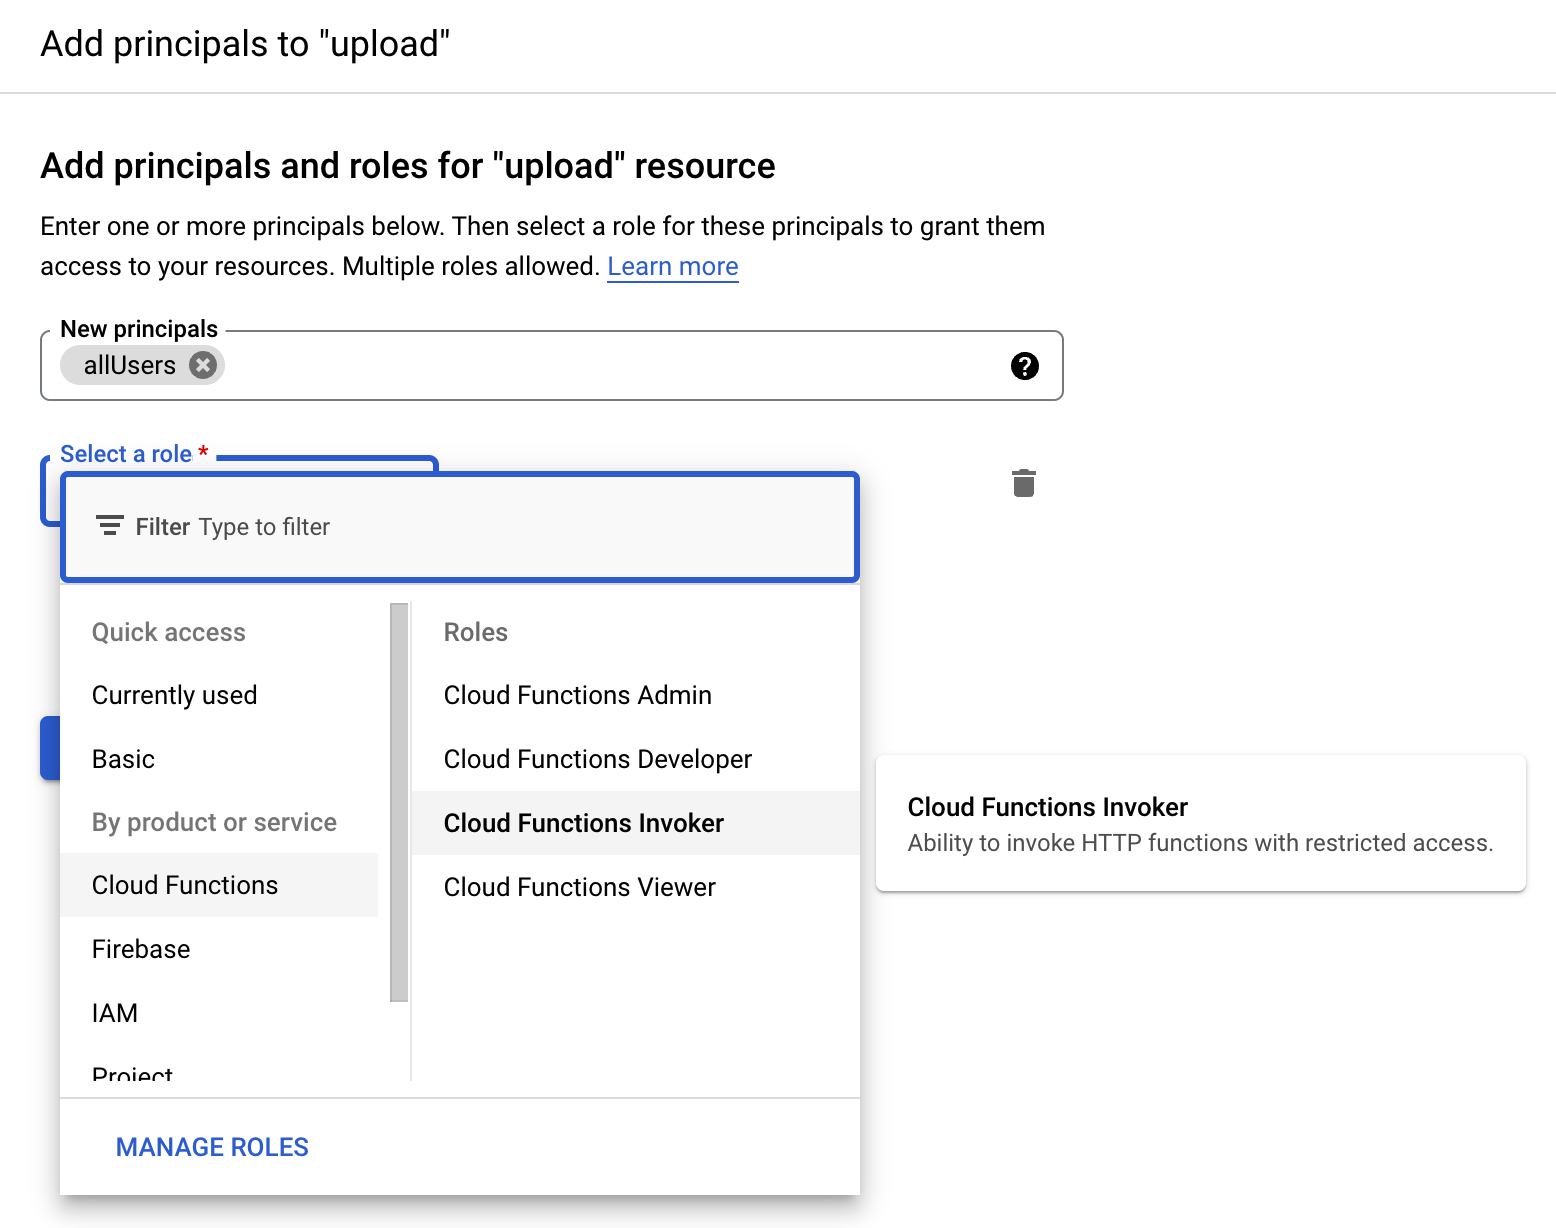1556x1228 pixels.
Task: Open help for New principals field
Action: [1024, 366]
